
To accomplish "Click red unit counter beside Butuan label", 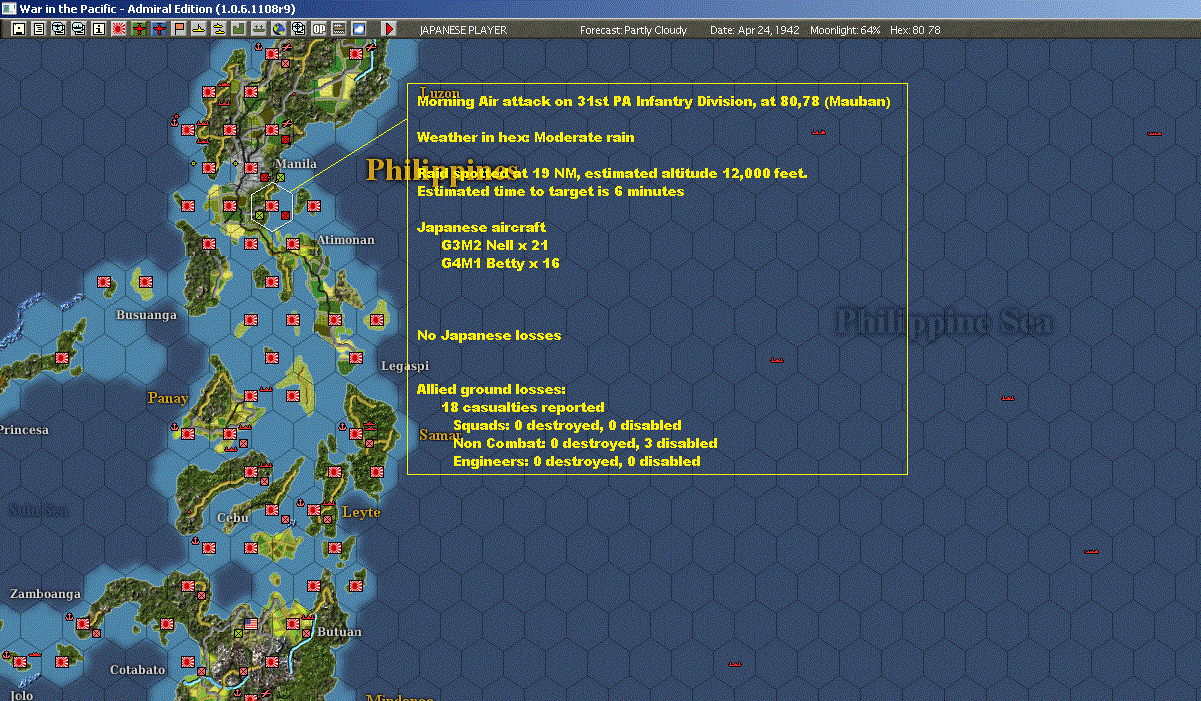I will [306, 633].
